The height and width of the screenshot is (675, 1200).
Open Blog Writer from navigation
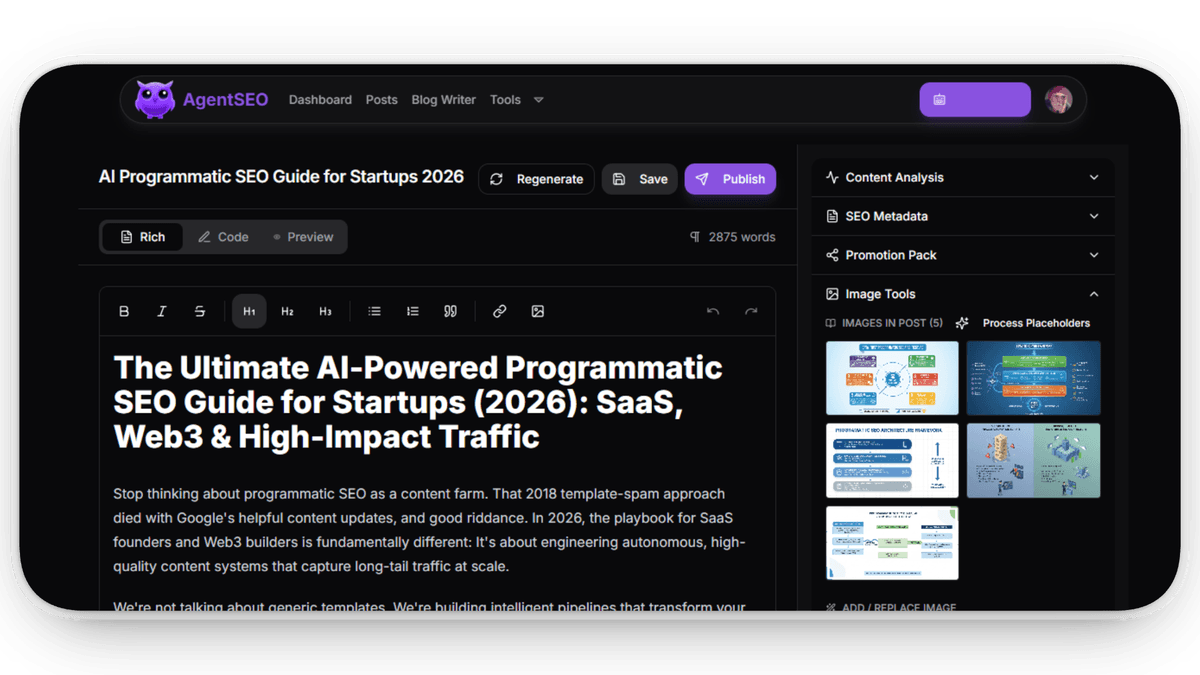[443, 100]
